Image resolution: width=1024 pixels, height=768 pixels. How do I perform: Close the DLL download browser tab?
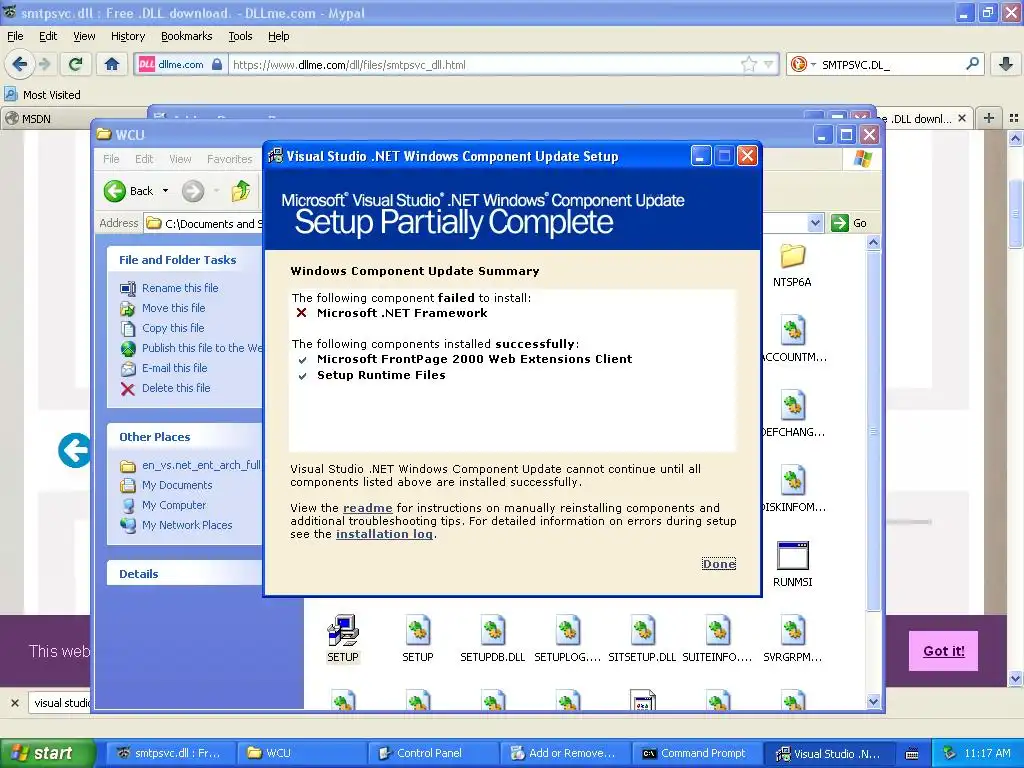(x=961, y=118)
